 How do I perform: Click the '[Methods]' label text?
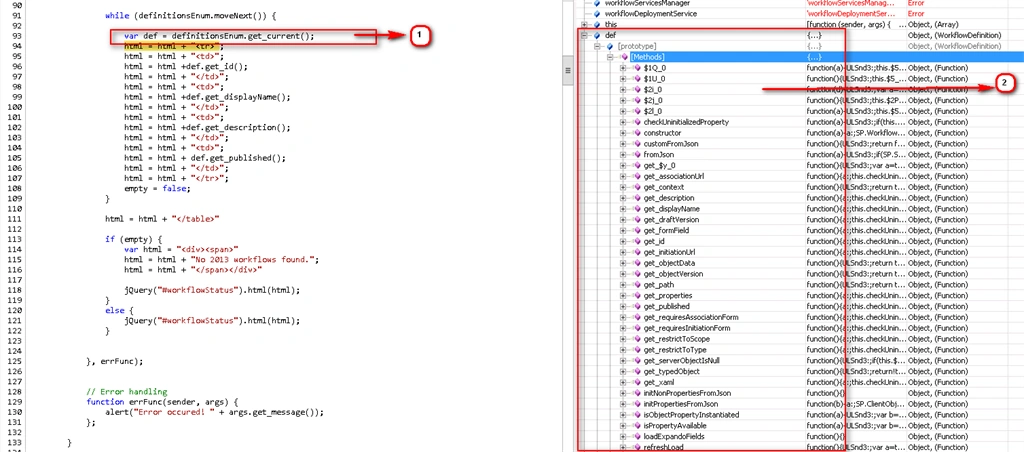pyautogui.click(x=646, y=57)
